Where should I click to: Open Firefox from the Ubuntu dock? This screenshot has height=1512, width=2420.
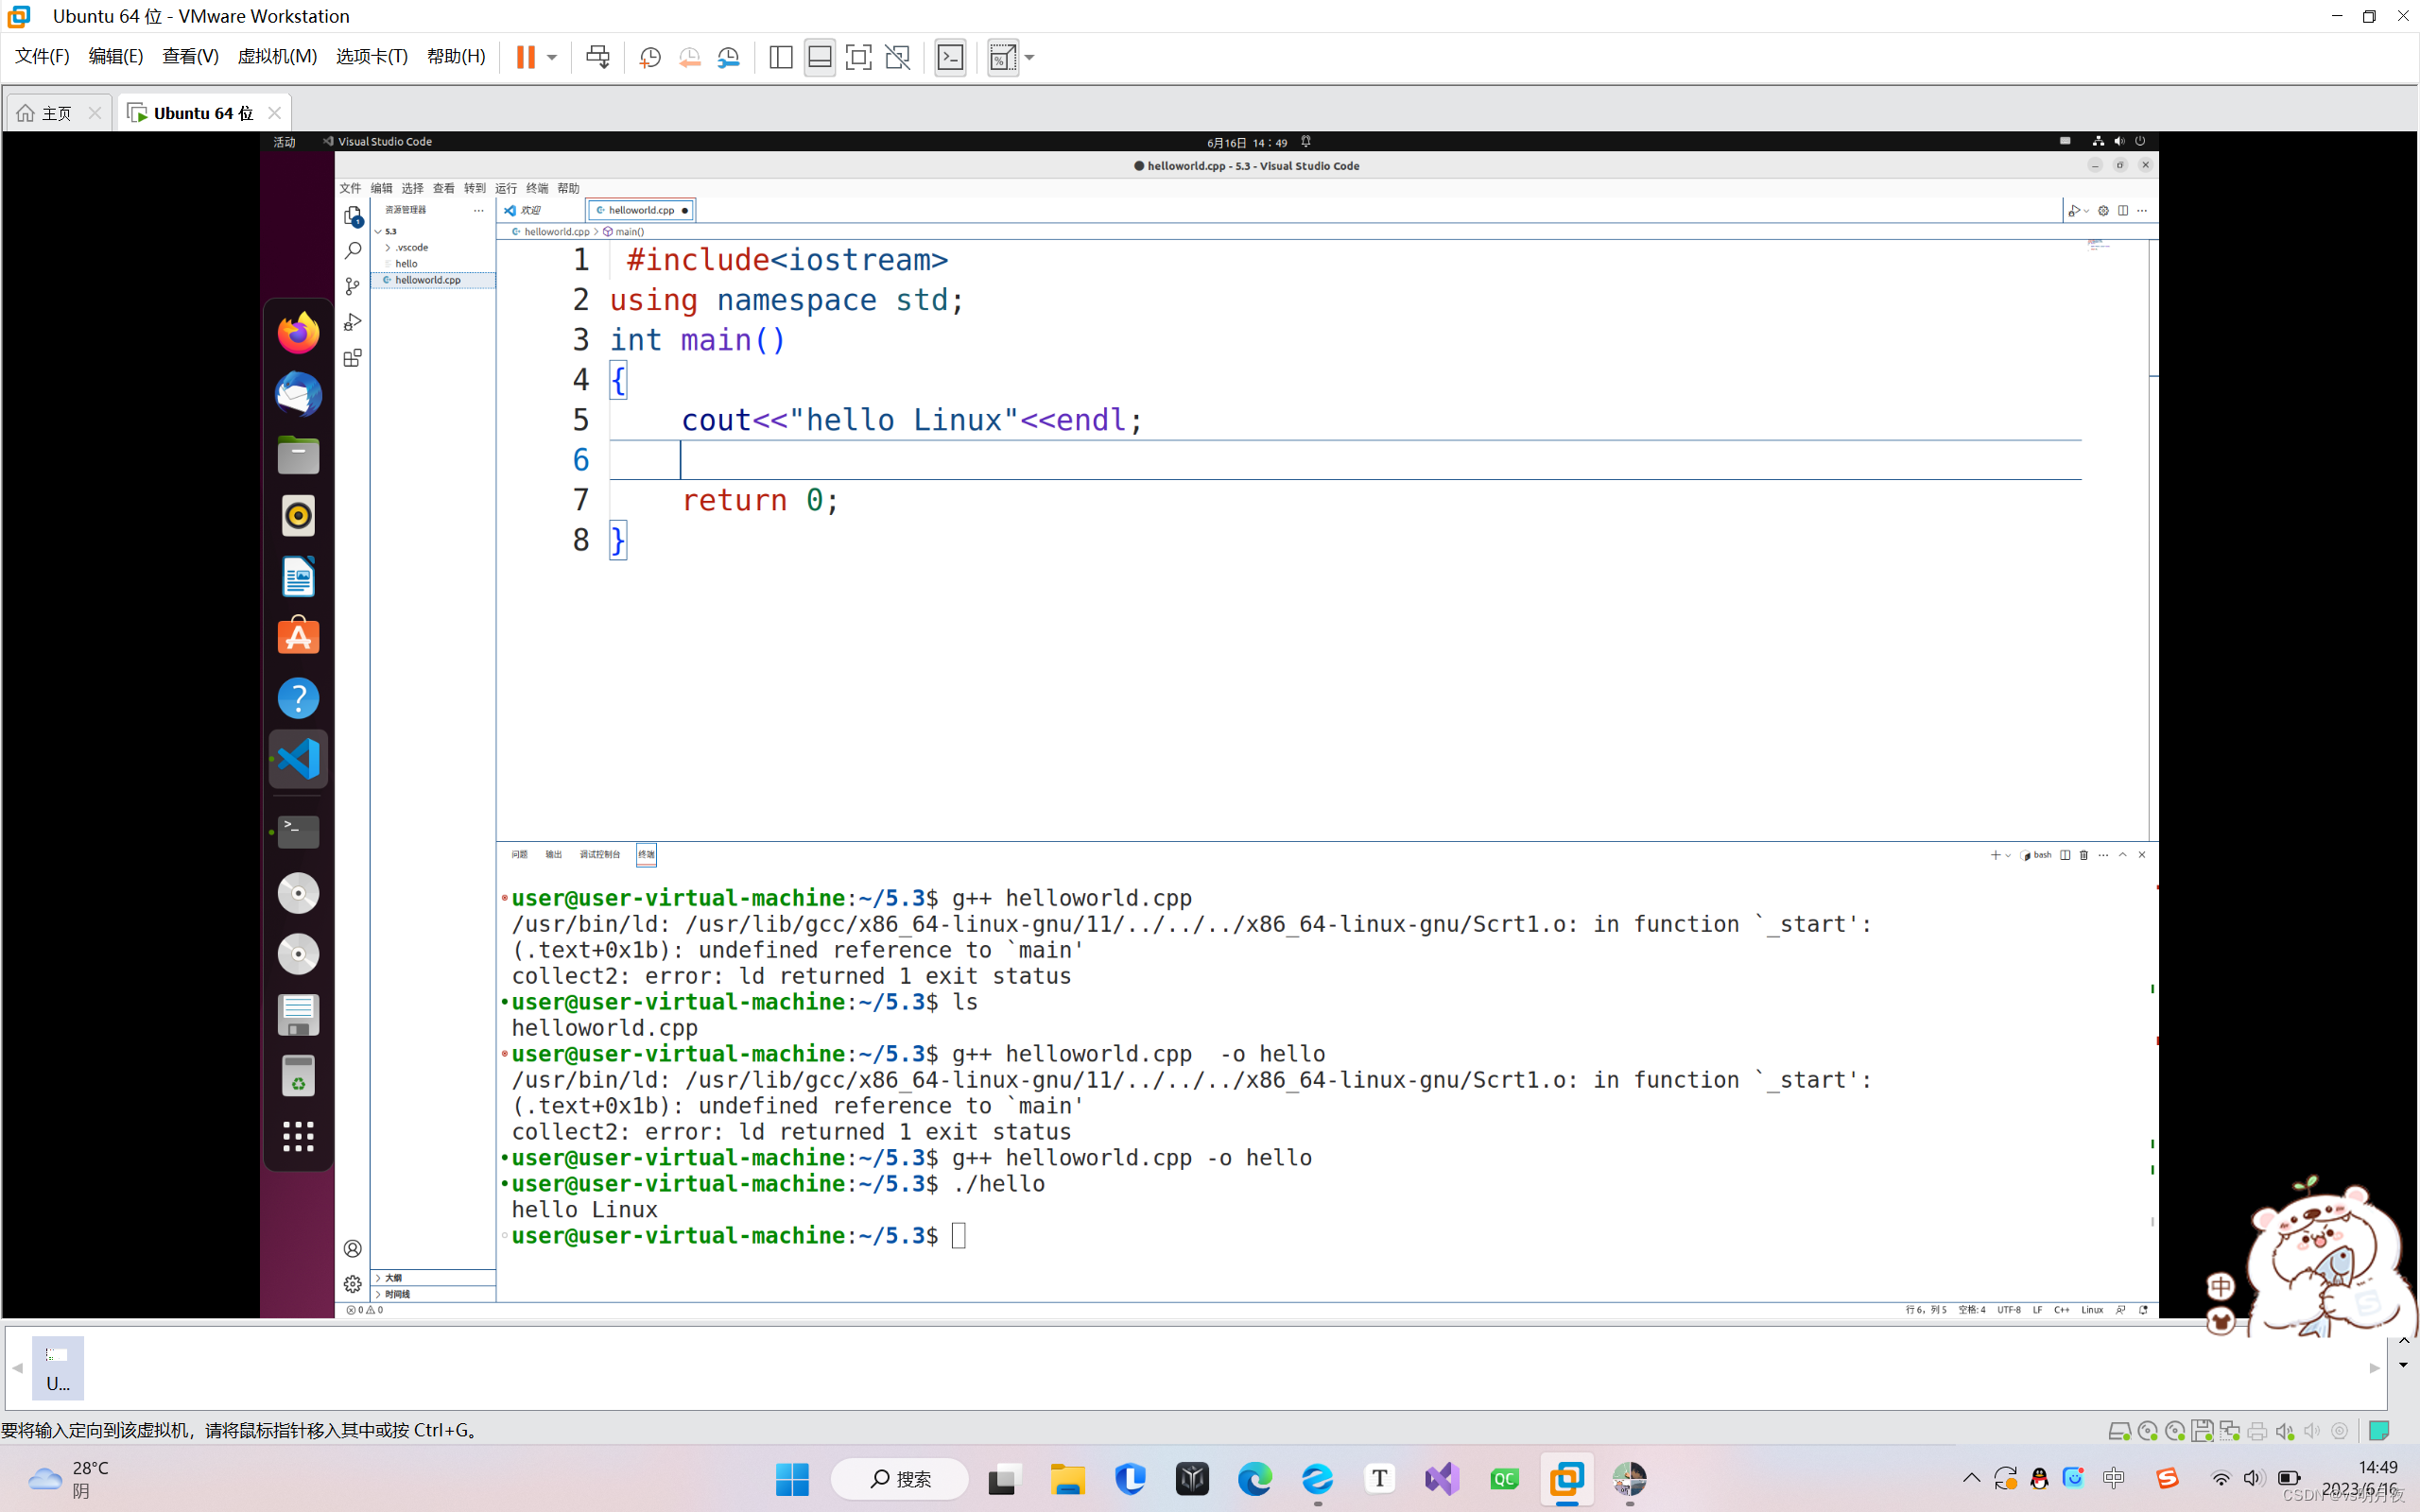pyautogui.click(x=298, y=333)
